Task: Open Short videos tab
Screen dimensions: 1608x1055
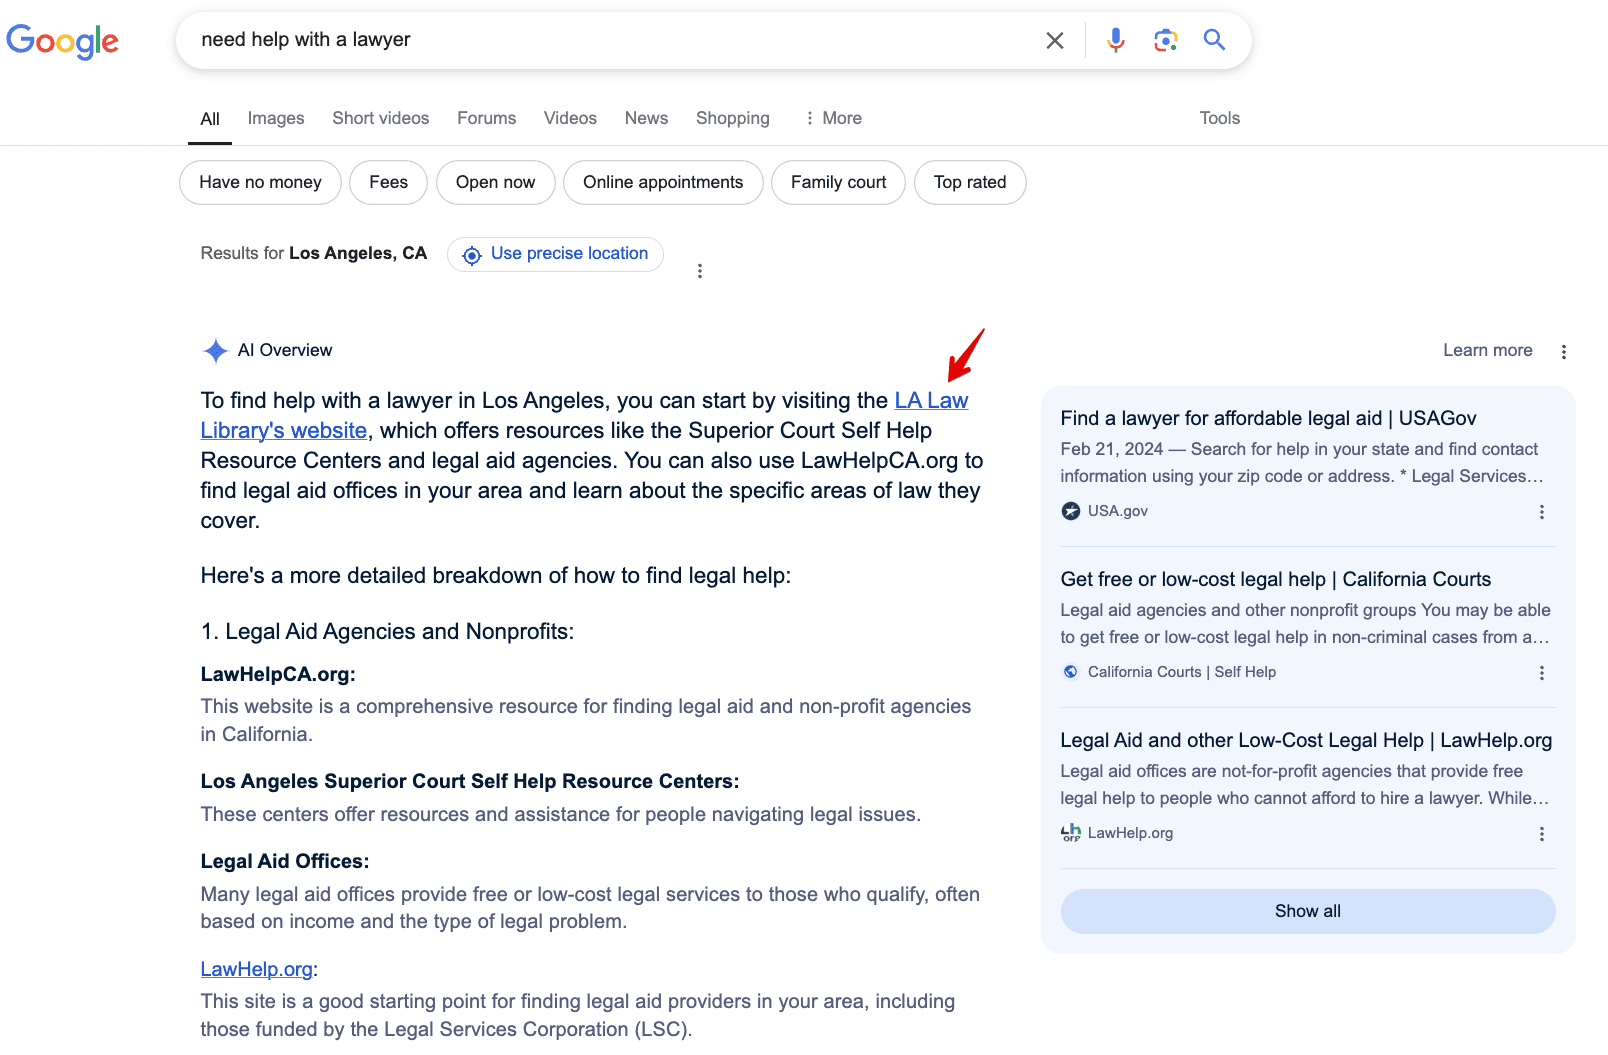Action: (x=381, y=118)
